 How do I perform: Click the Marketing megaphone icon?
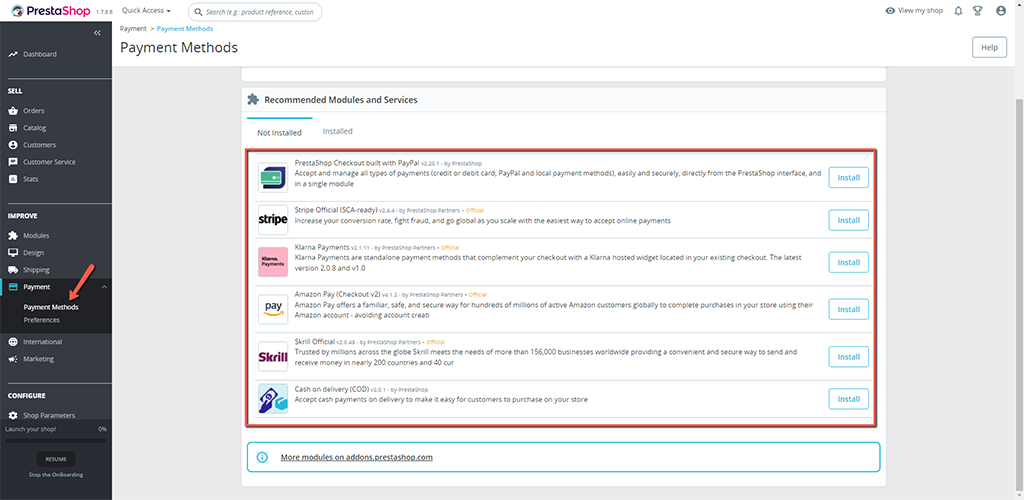click(x=13, y=359)
